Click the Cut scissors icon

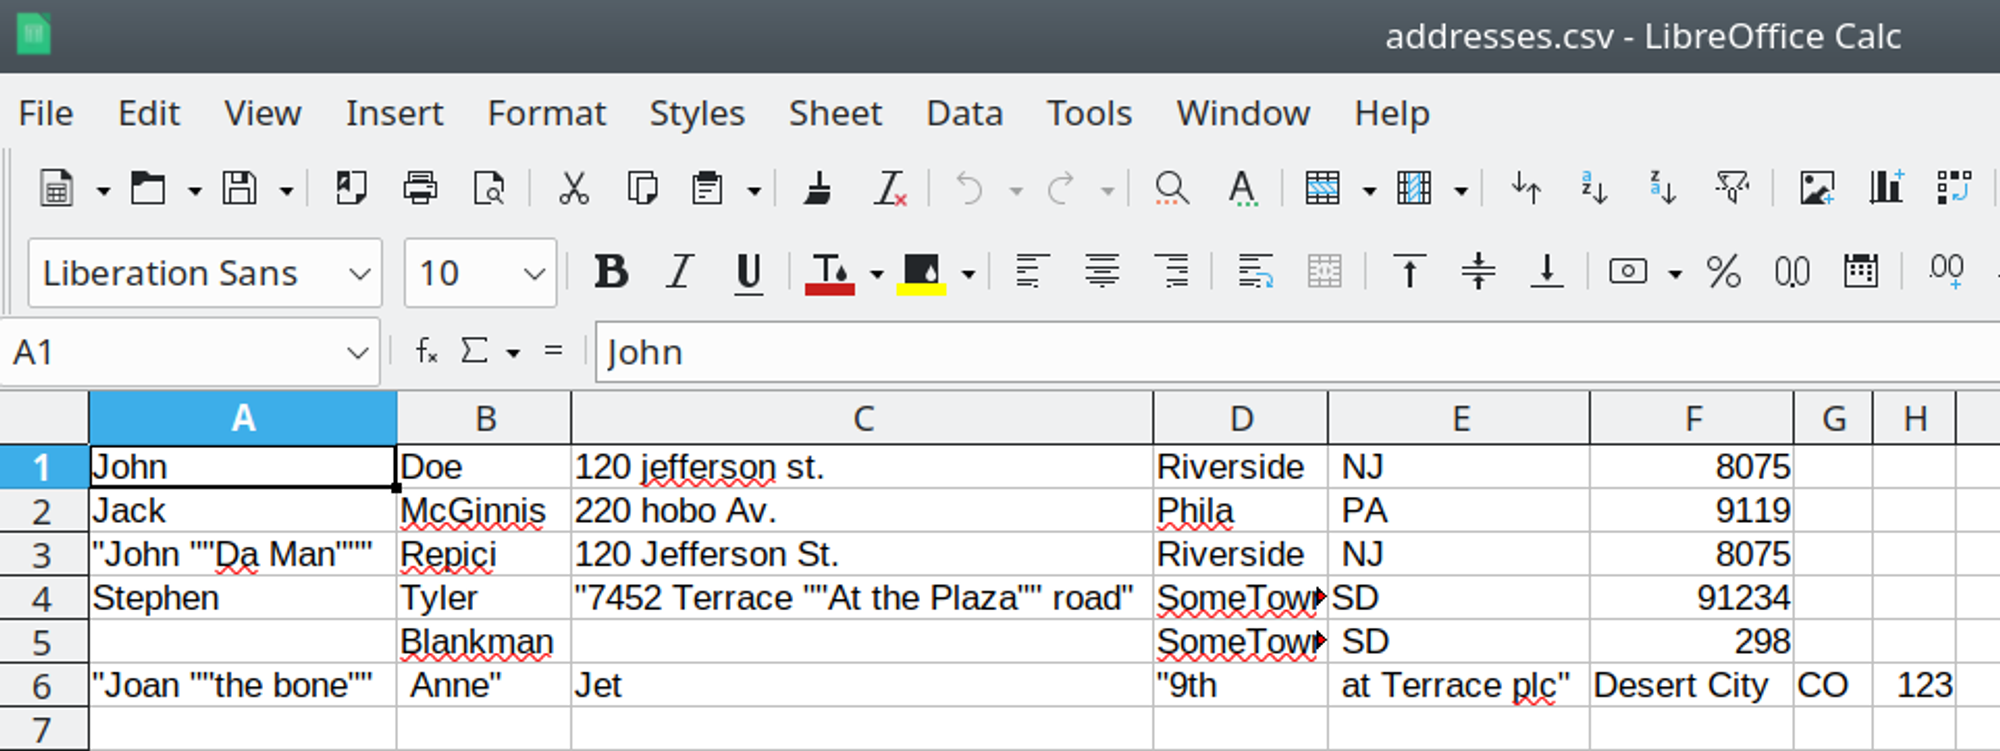click(x=573, y=188)
